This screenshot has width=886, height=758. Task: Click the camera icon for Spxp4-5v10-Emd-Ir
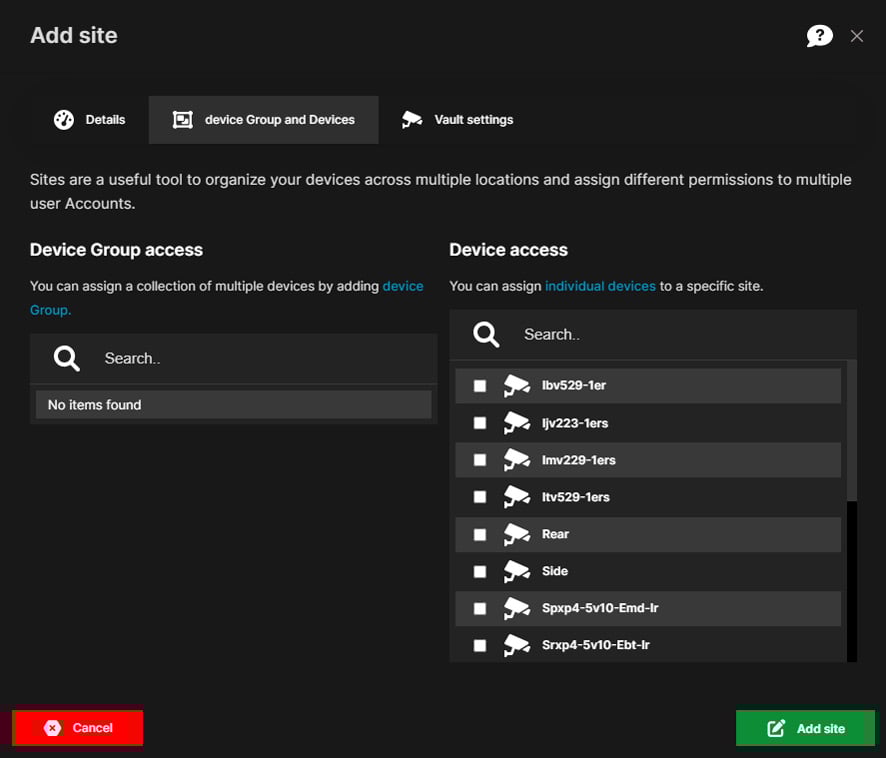point(516,608)
